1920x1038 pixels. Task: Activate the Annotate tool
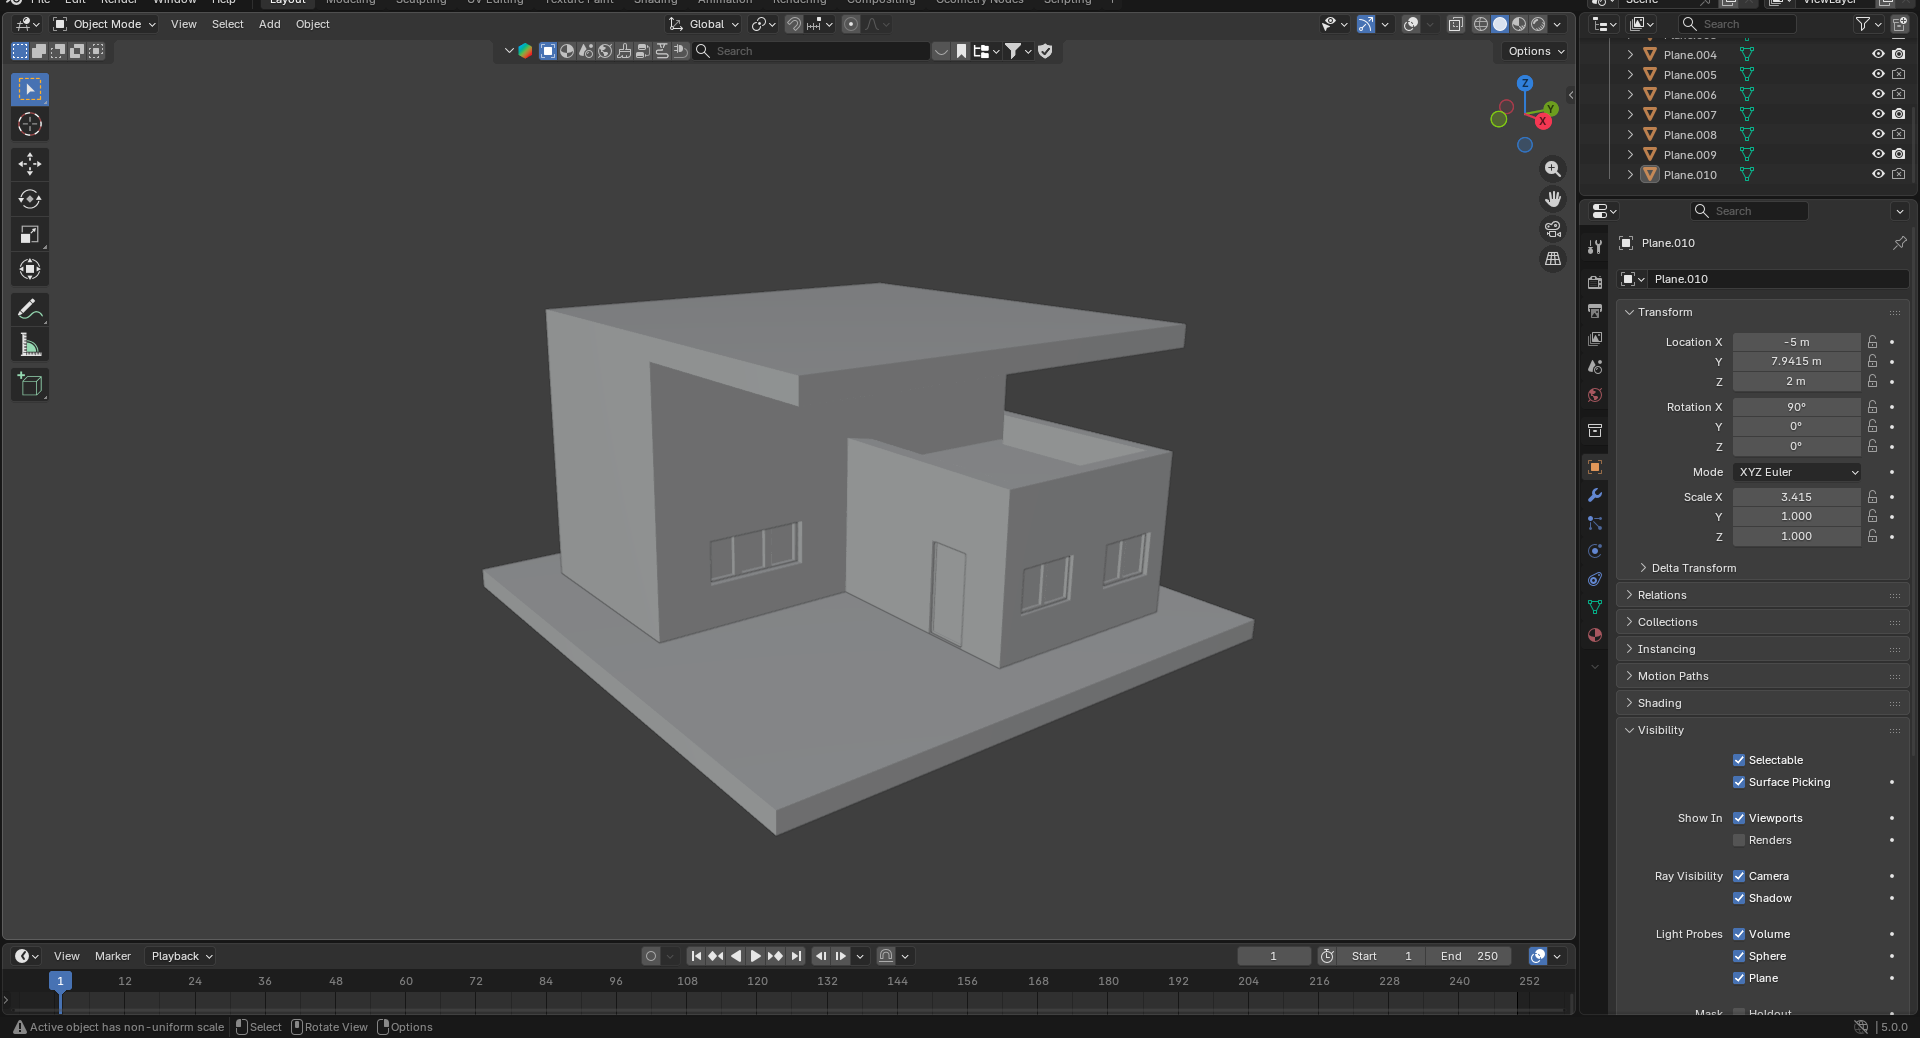coord(30,310)
